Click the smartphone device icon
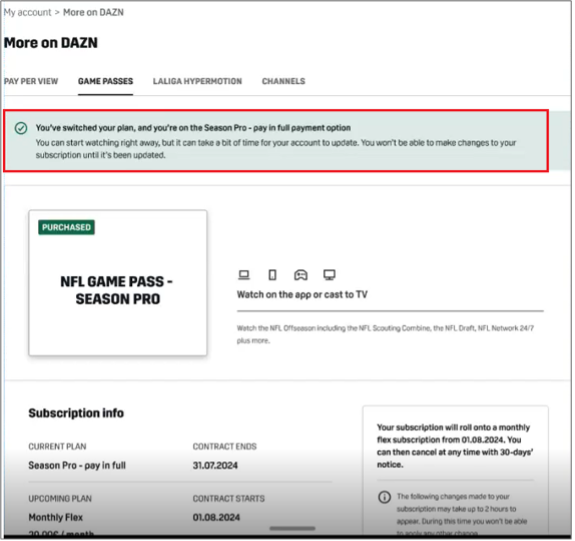Image resolution: width=575 pixels, height=541 pixels. tap(273, 275)
